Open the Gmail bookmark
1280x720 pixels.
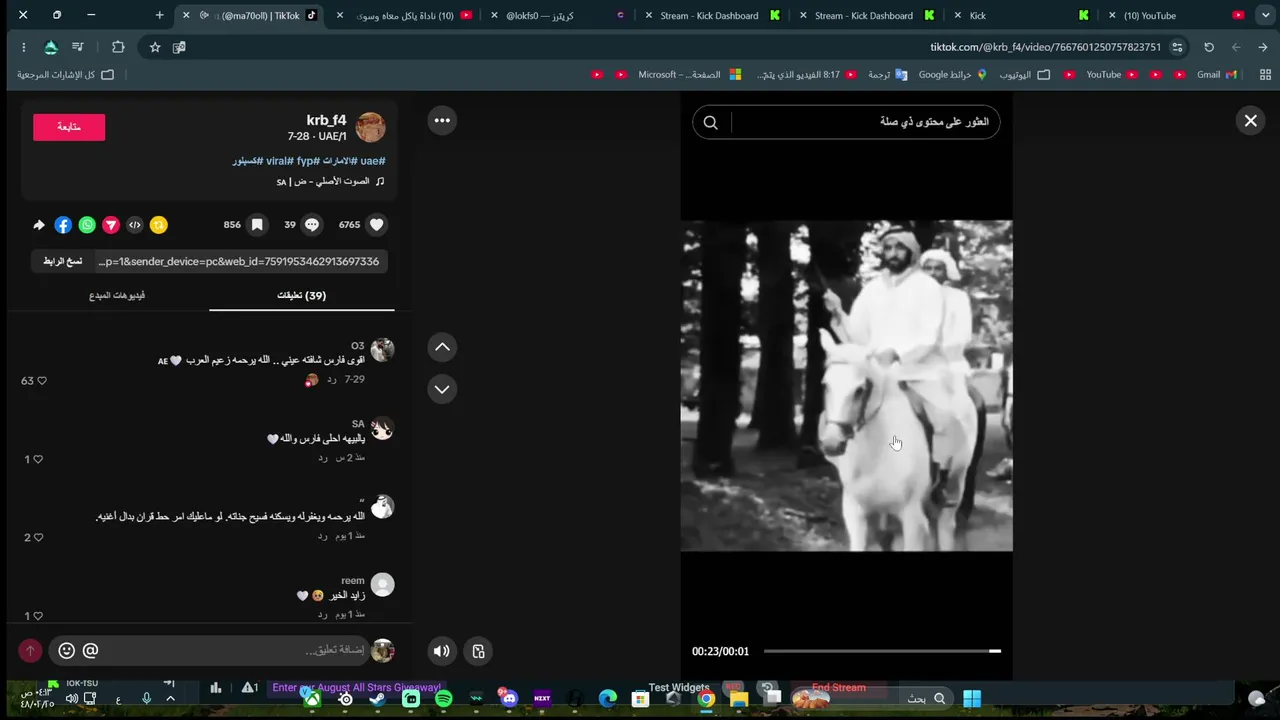pos(1216,75)
